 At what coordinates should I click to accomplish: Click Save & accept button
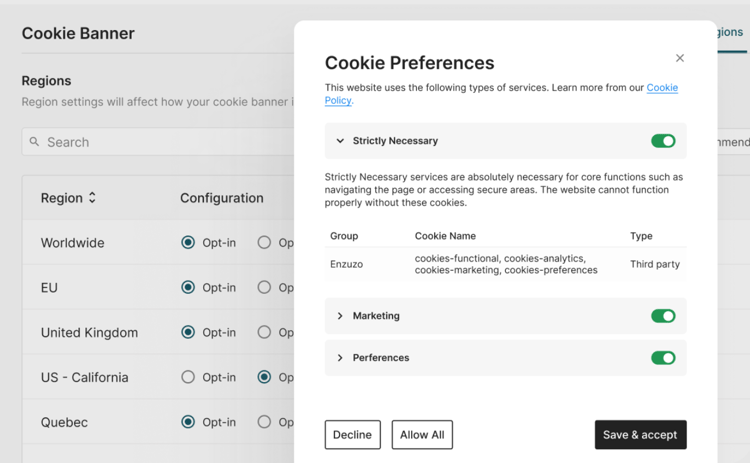pos(640,435)
